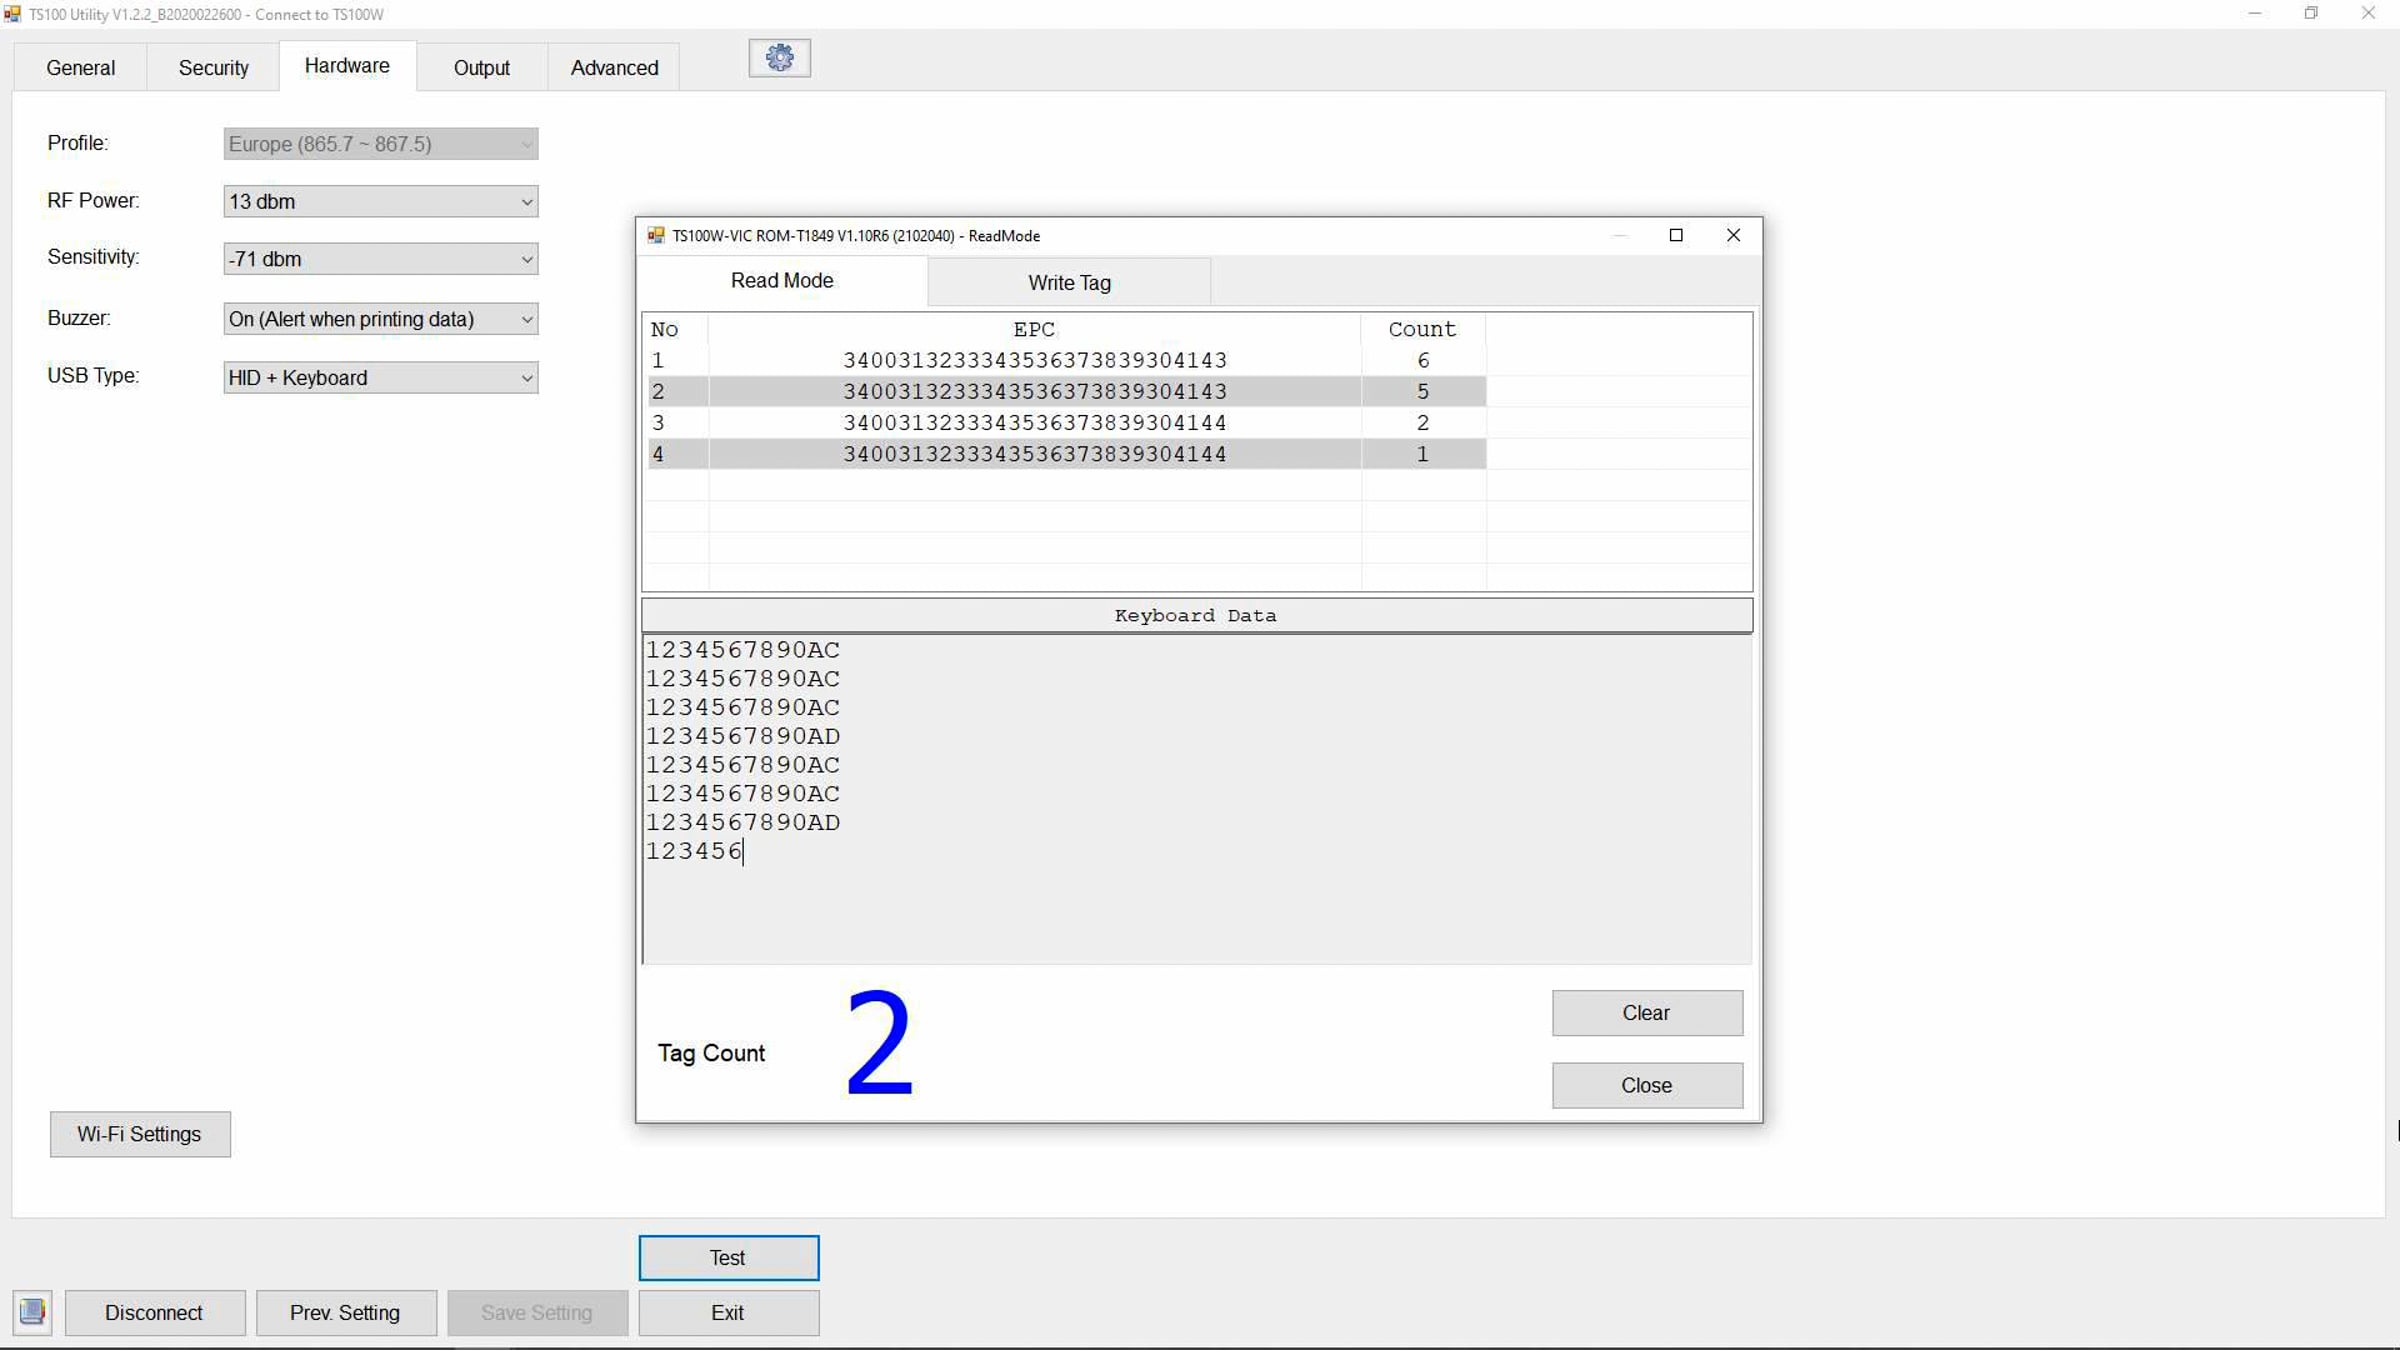Image resolution: width=2400 pixels, height=1350 pixels.
Task: Click the EPC column header
Action: click(x=1034, y=329)
